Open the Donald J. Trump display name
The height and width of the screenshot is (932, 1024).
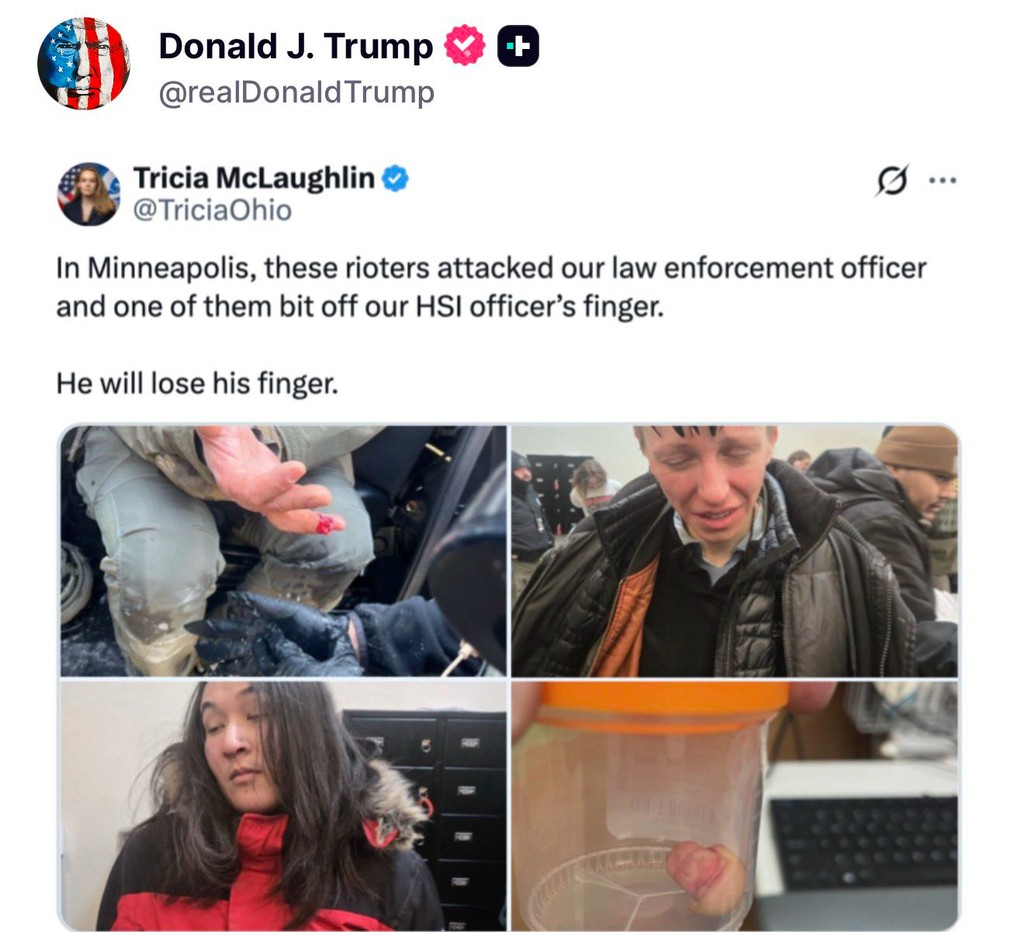296,46
